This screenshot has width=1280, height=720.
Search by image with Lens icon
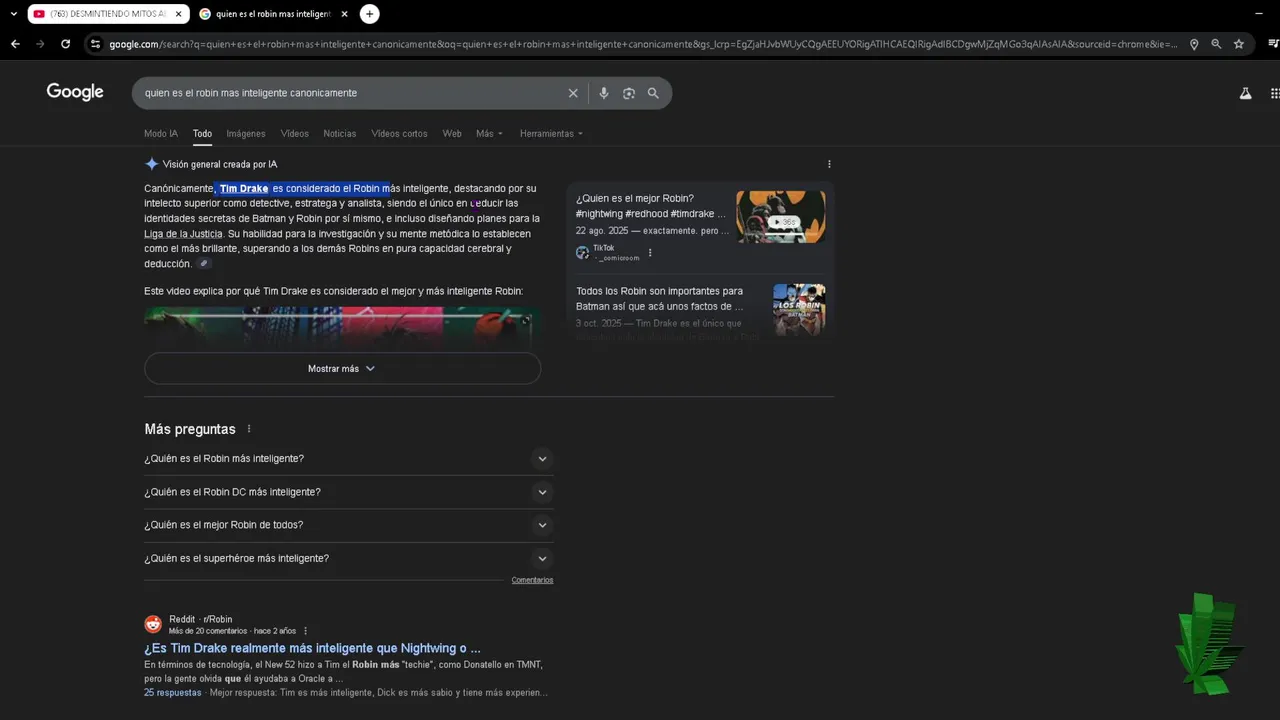pos(629,93)
